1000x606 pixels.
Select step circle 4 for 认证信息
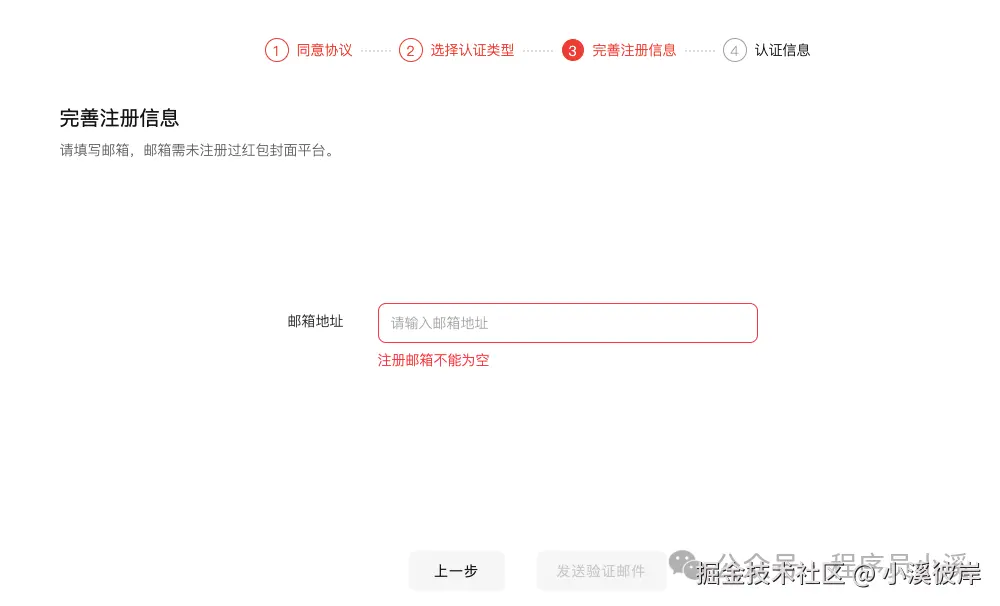[x=733, y=49]
